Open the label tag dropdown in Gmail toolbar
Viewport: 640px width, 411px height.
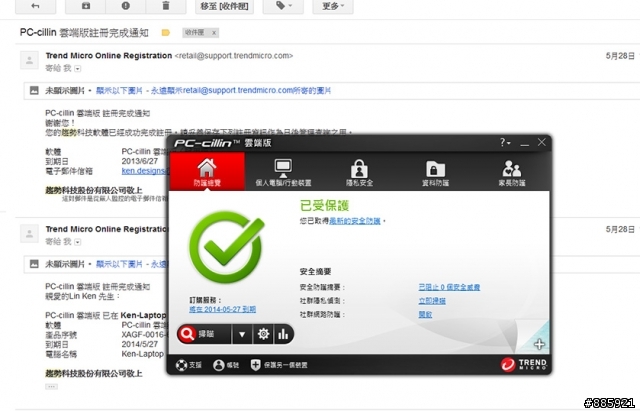coord(283,6)
